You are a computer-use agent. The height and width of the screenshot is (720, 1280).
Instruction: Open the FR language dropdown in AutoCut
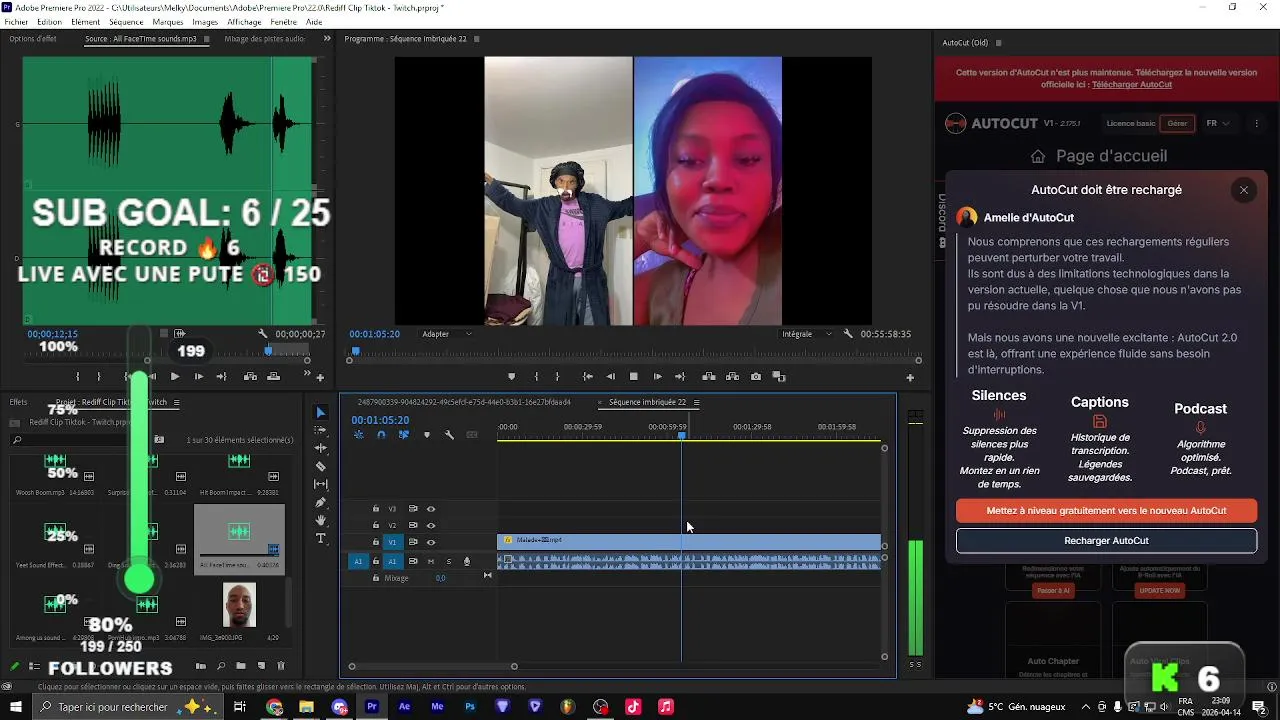click(1217, 123)
